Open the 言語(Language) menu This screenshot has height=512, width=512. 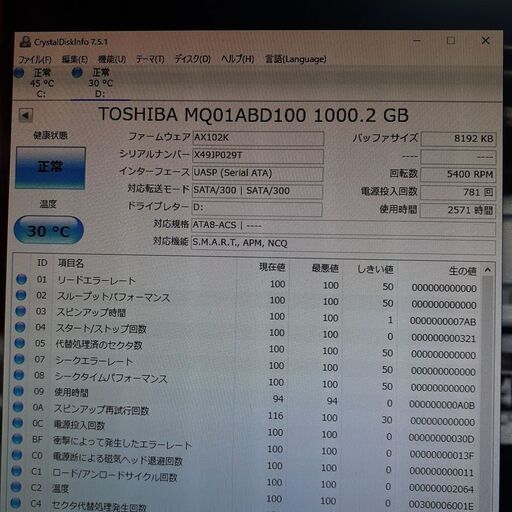pyautogui.click(x=295, y=59)
